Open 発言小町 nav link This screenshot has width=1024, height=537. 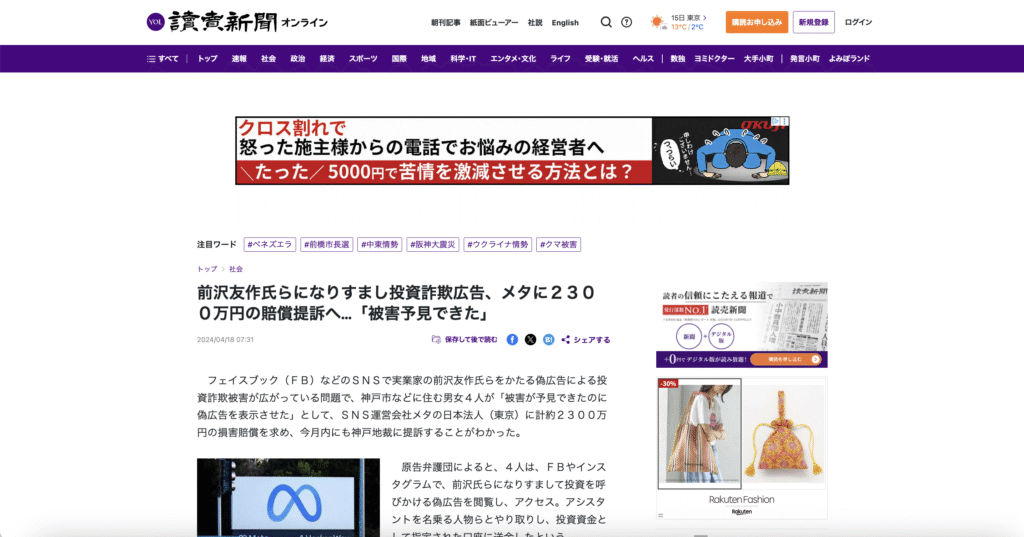click(805, 59)
